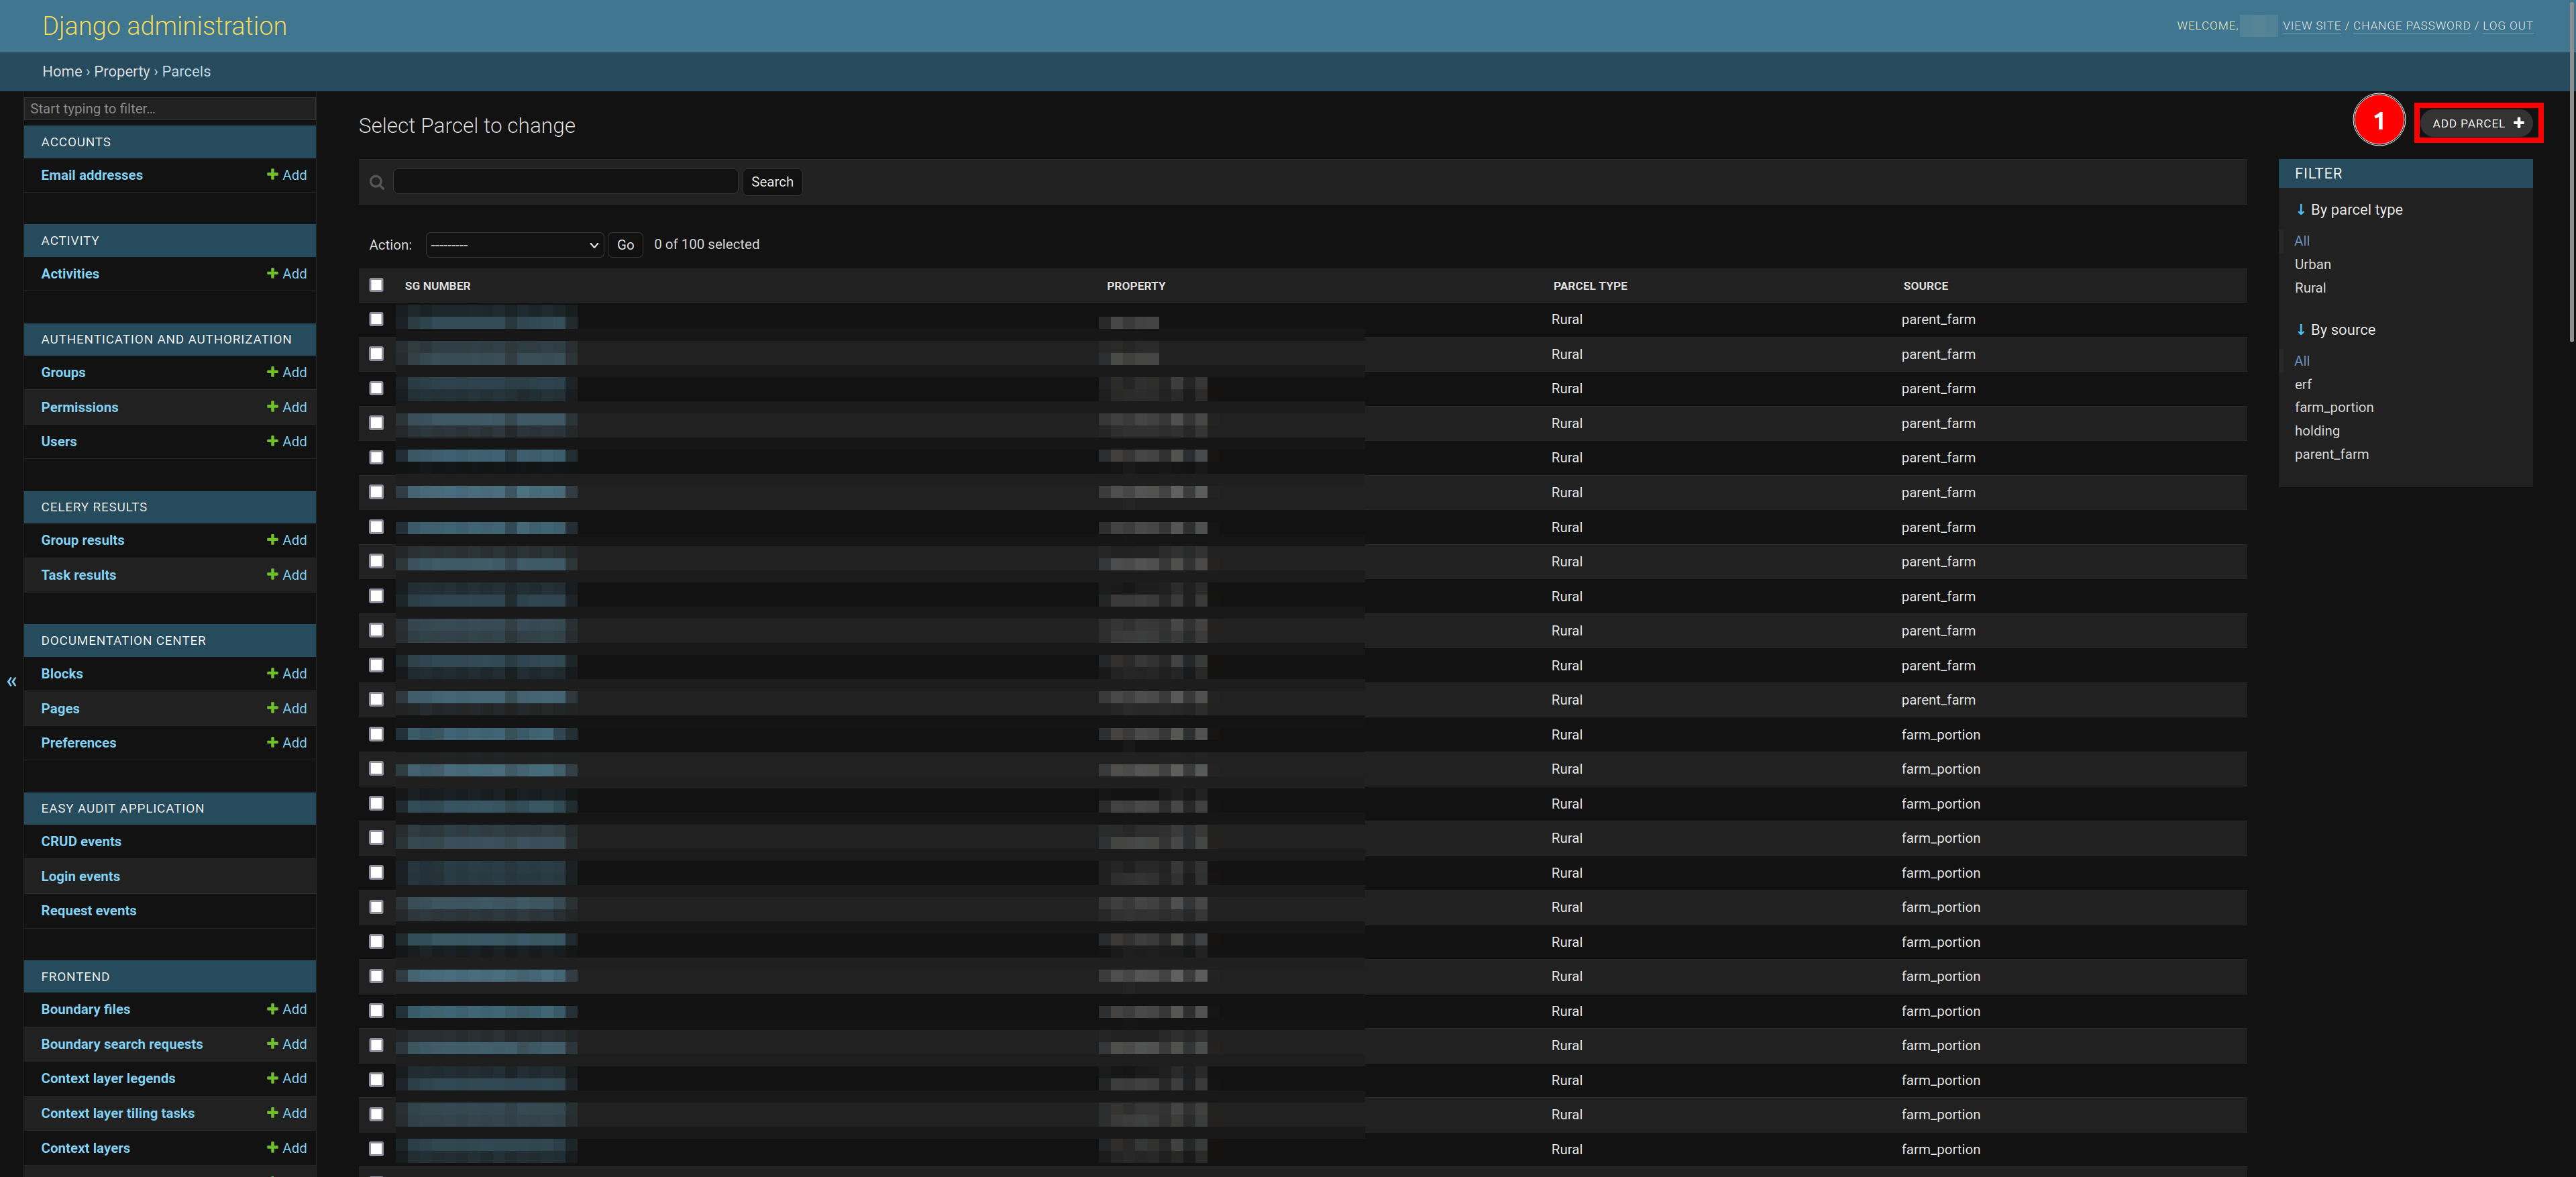Toggle the select-all checkbox in table header
The width and height of the screenshot is (2576, 1177).
(x=376, y=285)
